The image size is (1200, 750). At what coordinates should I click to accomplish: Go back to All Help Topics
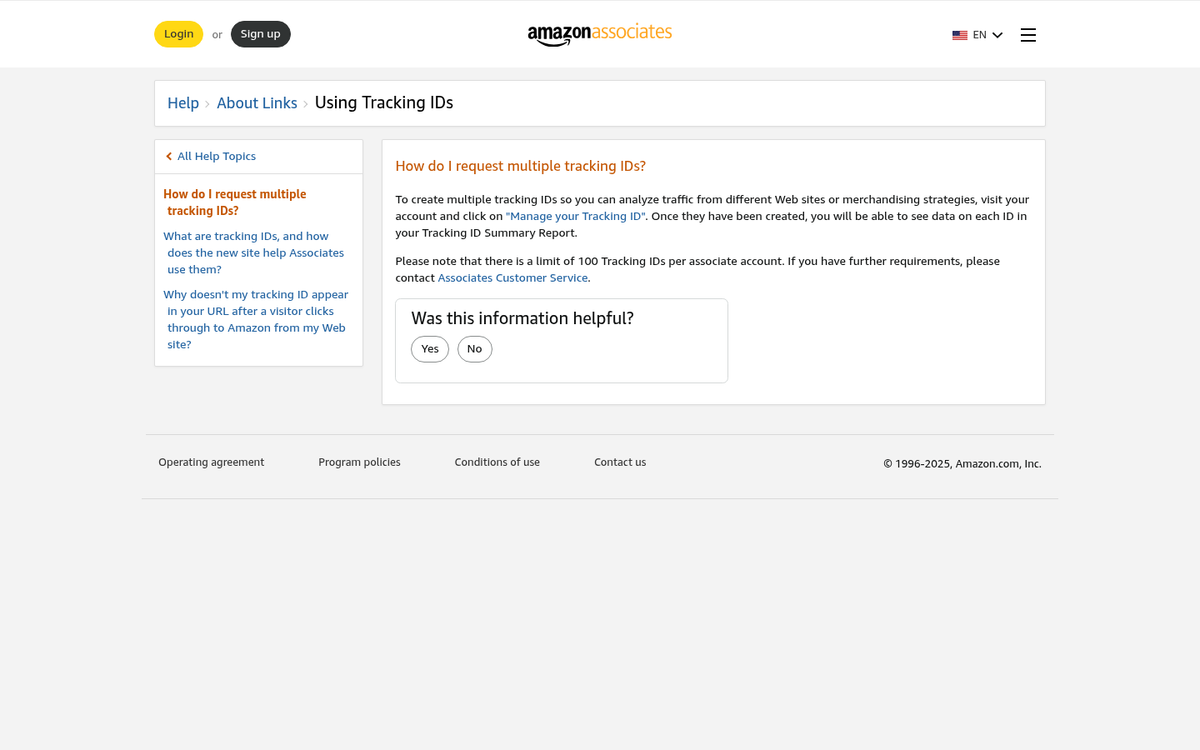(x=216, y=156)
